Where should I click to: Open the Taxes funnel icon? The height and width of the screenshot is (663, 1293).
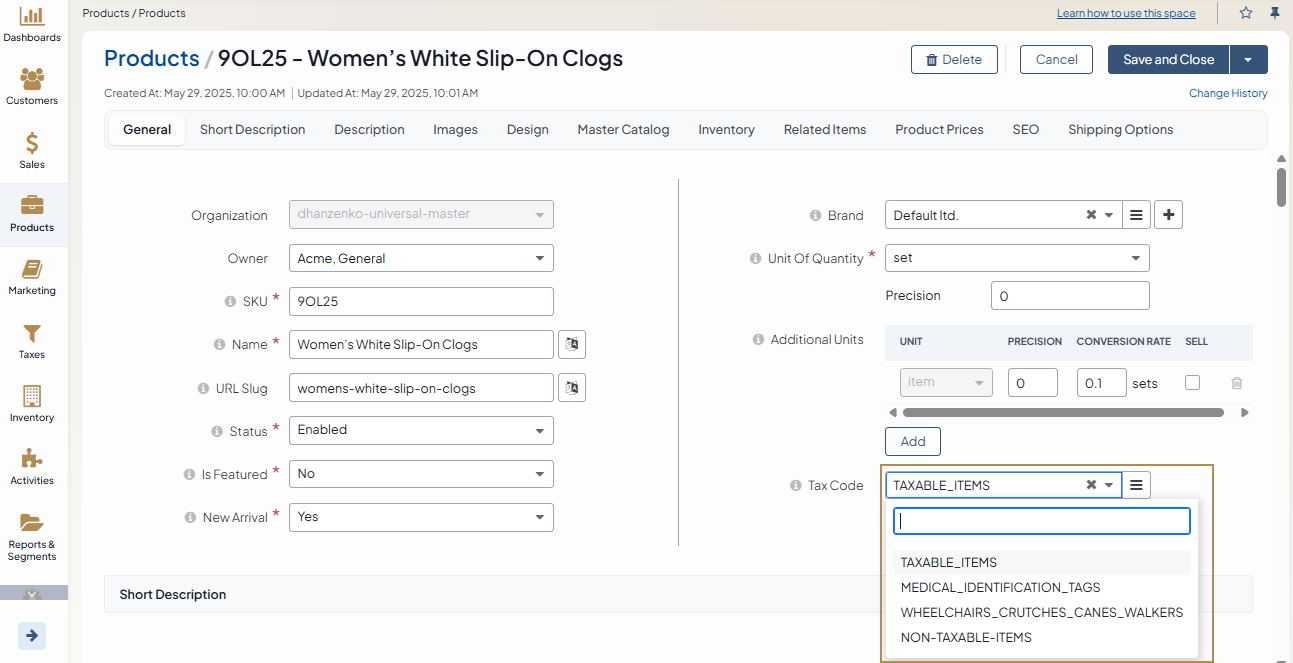pos(32,335)
